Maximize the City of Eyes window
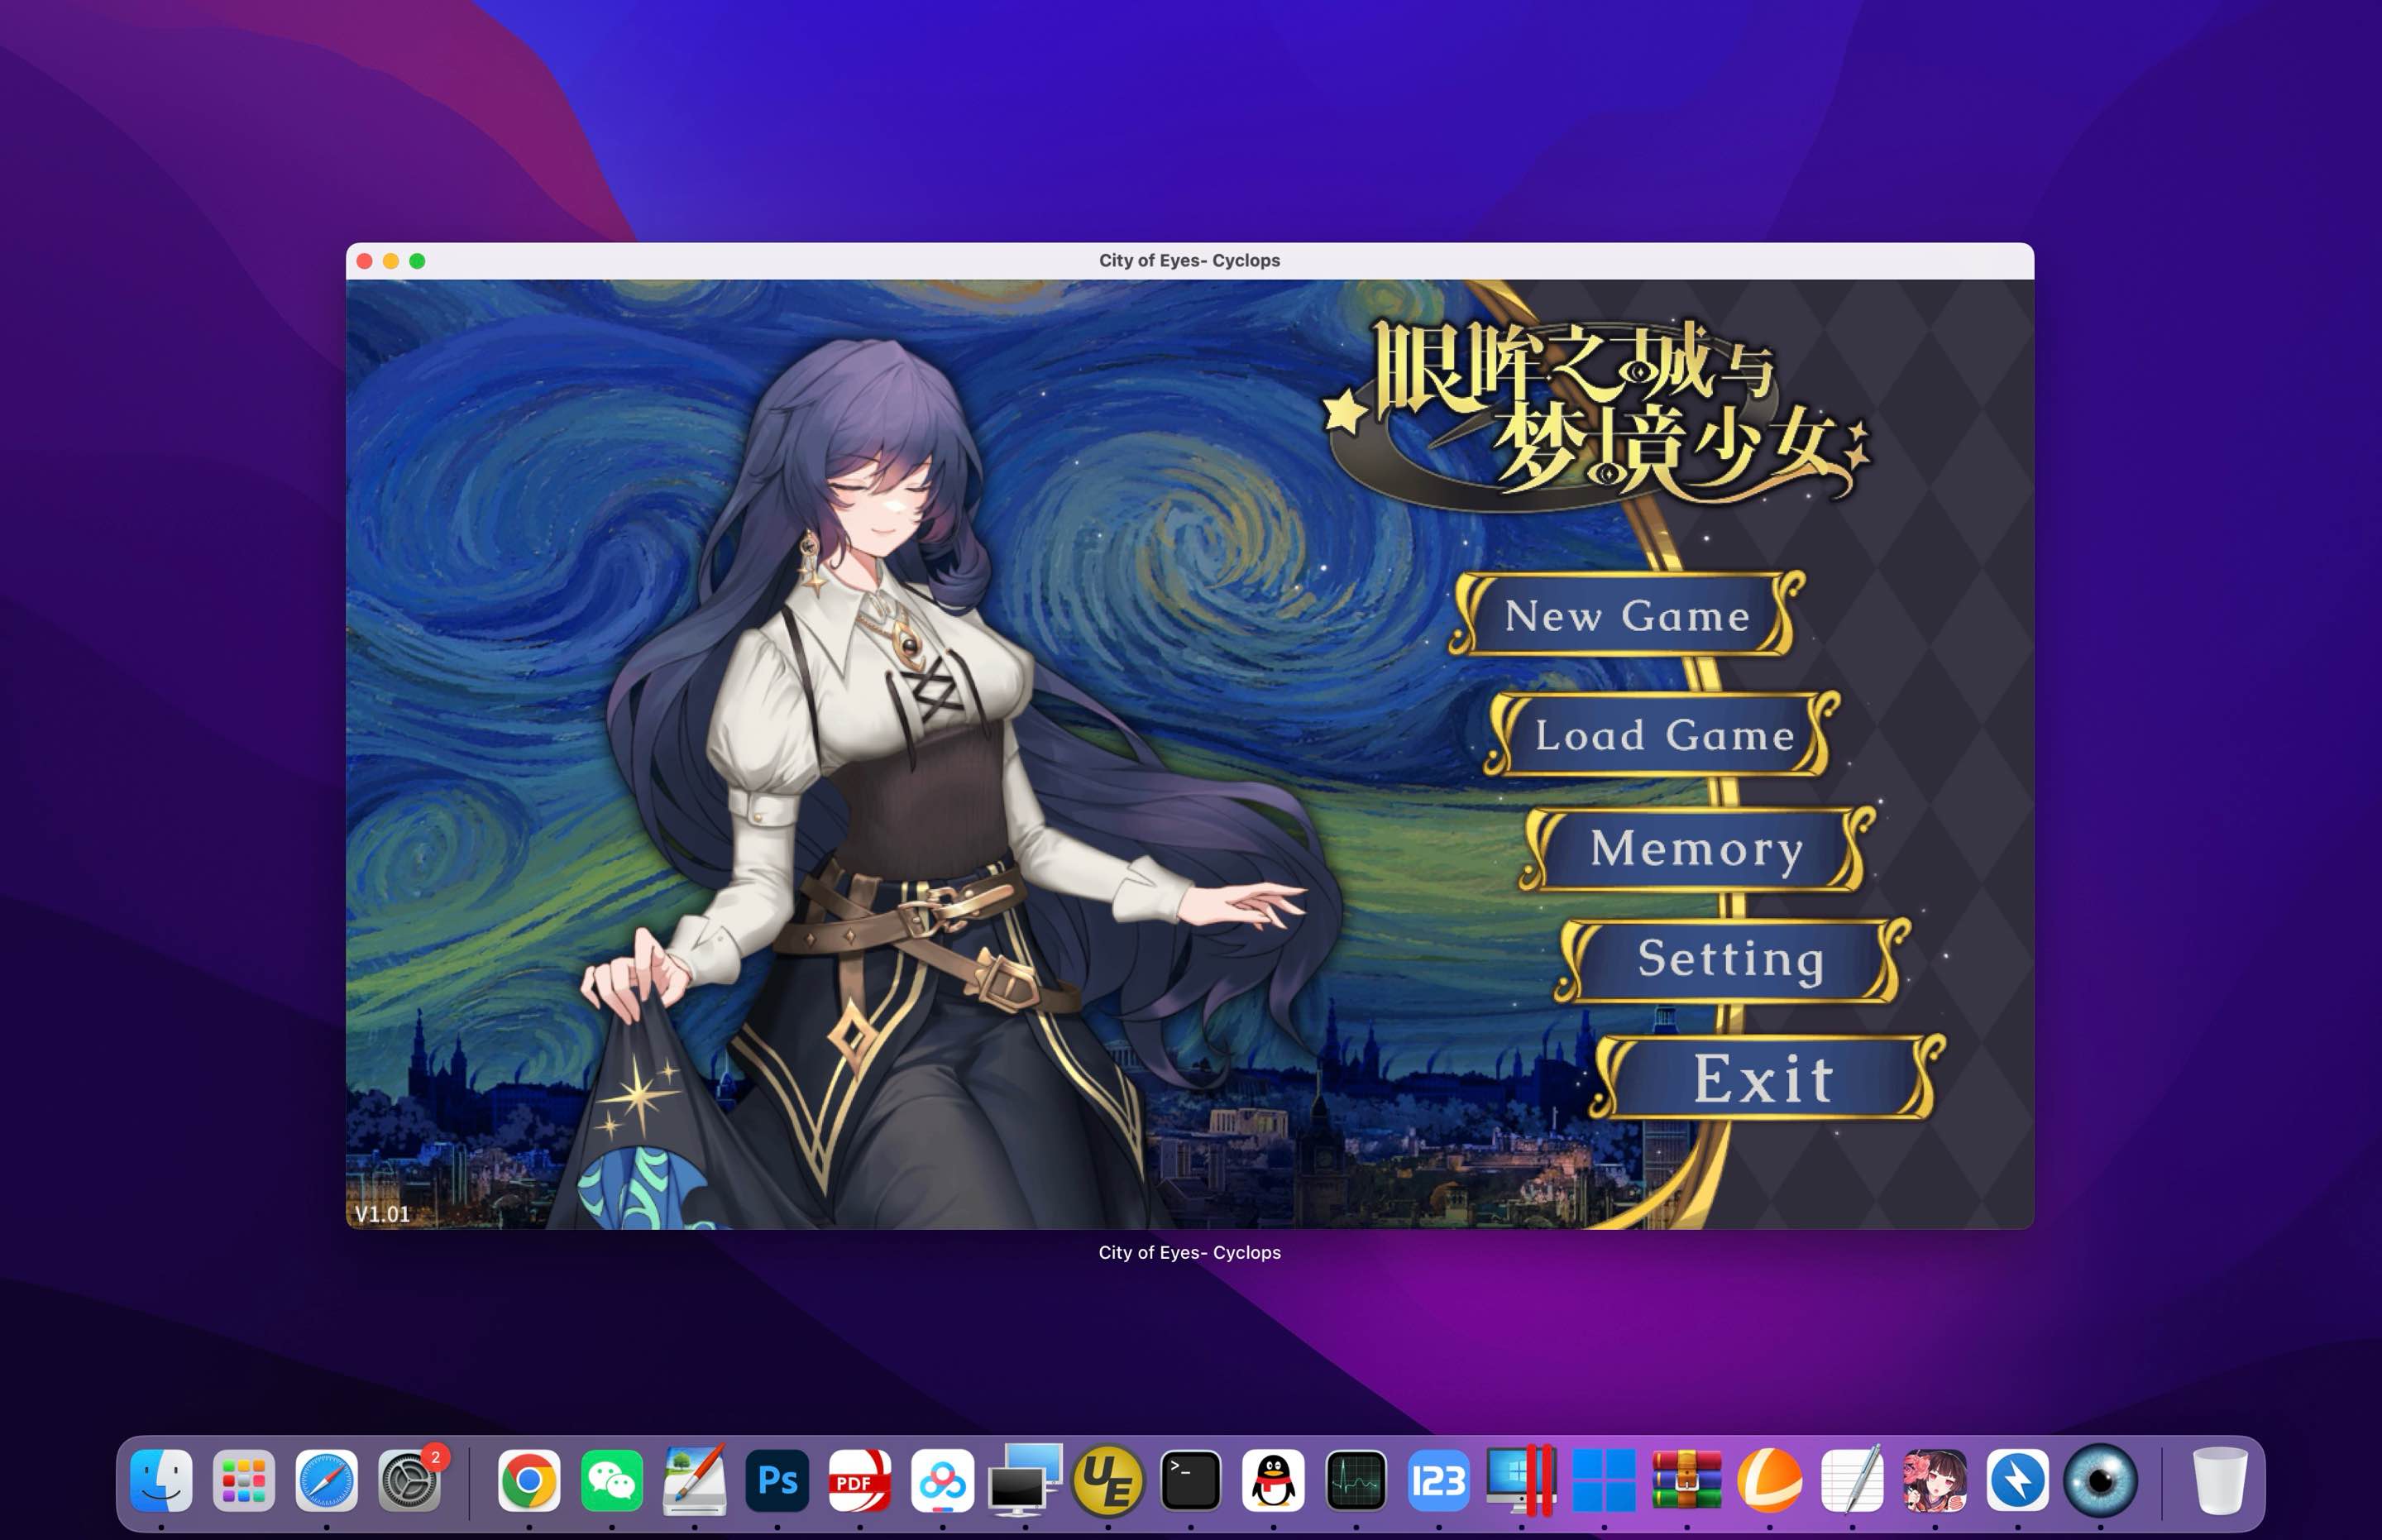Image resolution: width=2382 pixels, height=1540 pixels. click(x=417, y=261)
